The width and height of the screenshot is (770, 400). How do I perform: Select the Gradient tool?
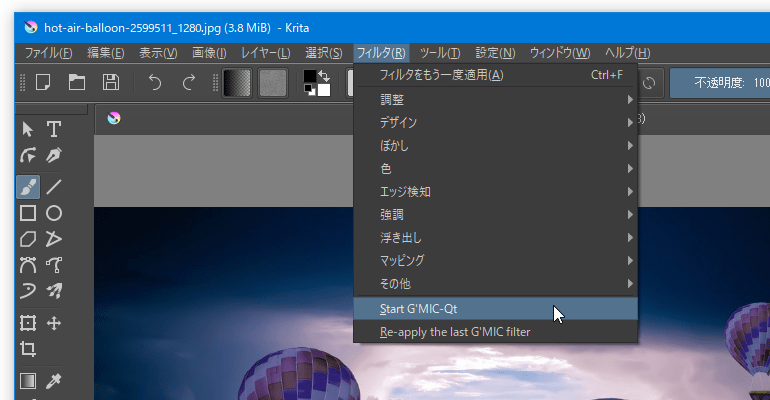pyautogui.click(x=28, y=381)
